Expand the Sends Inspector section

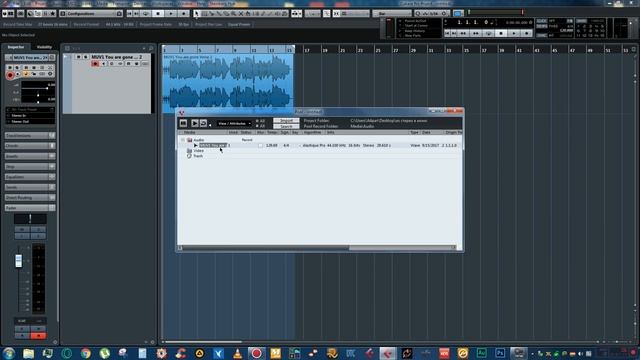click(x=30, y=187)
